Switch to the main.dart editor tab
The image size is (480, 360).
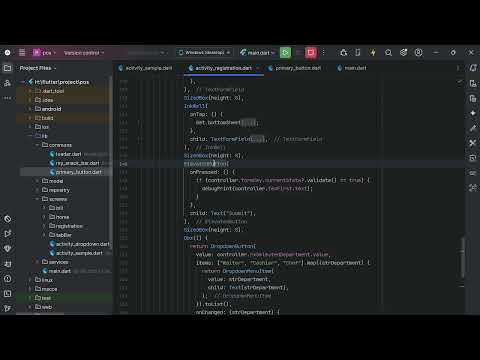[352, 68]
